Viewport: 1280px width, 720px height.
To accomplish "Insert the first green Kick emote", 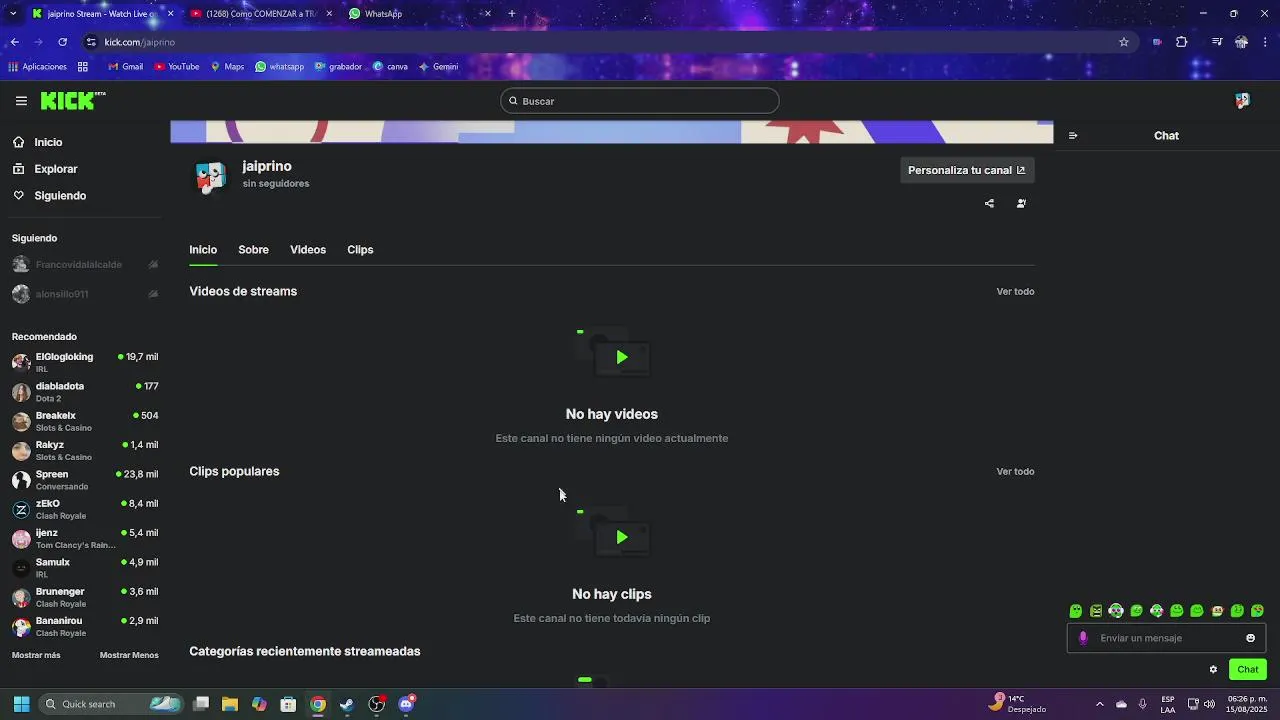I will coord(1076,611).
